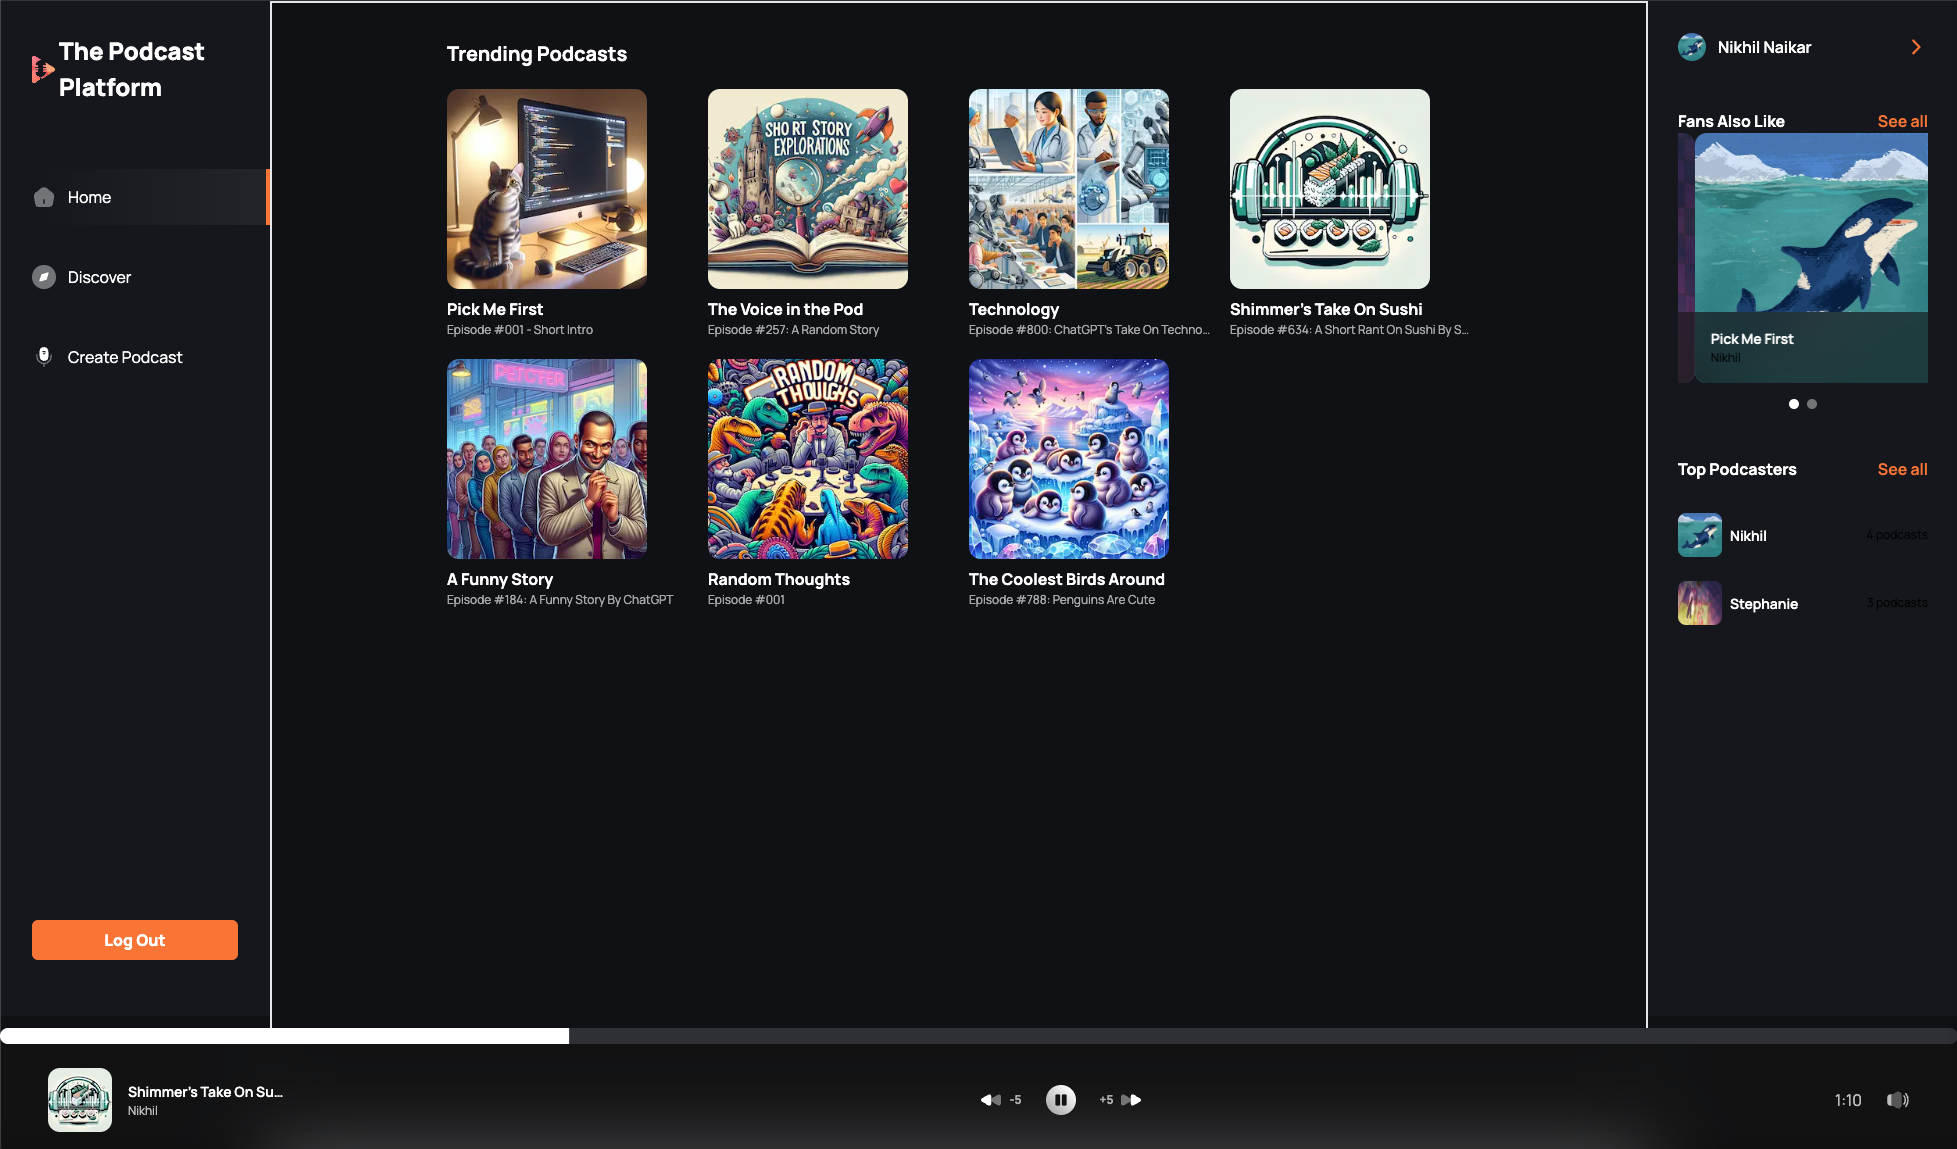Click the Discover compass icon

44,277
